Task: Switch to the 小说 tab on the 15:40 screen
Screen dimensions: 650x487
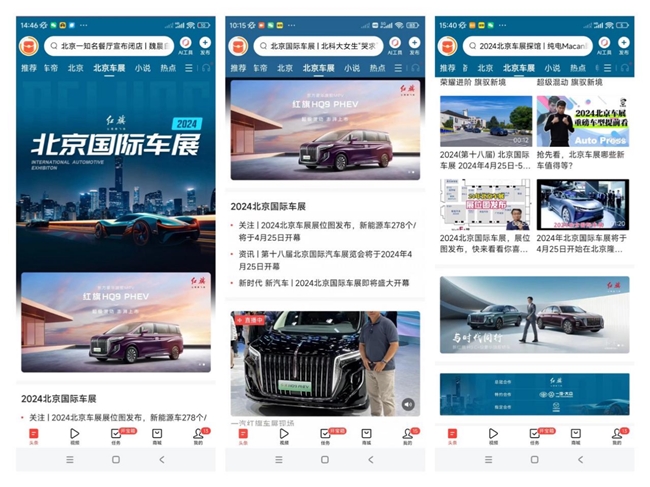Action: [552, 68]
